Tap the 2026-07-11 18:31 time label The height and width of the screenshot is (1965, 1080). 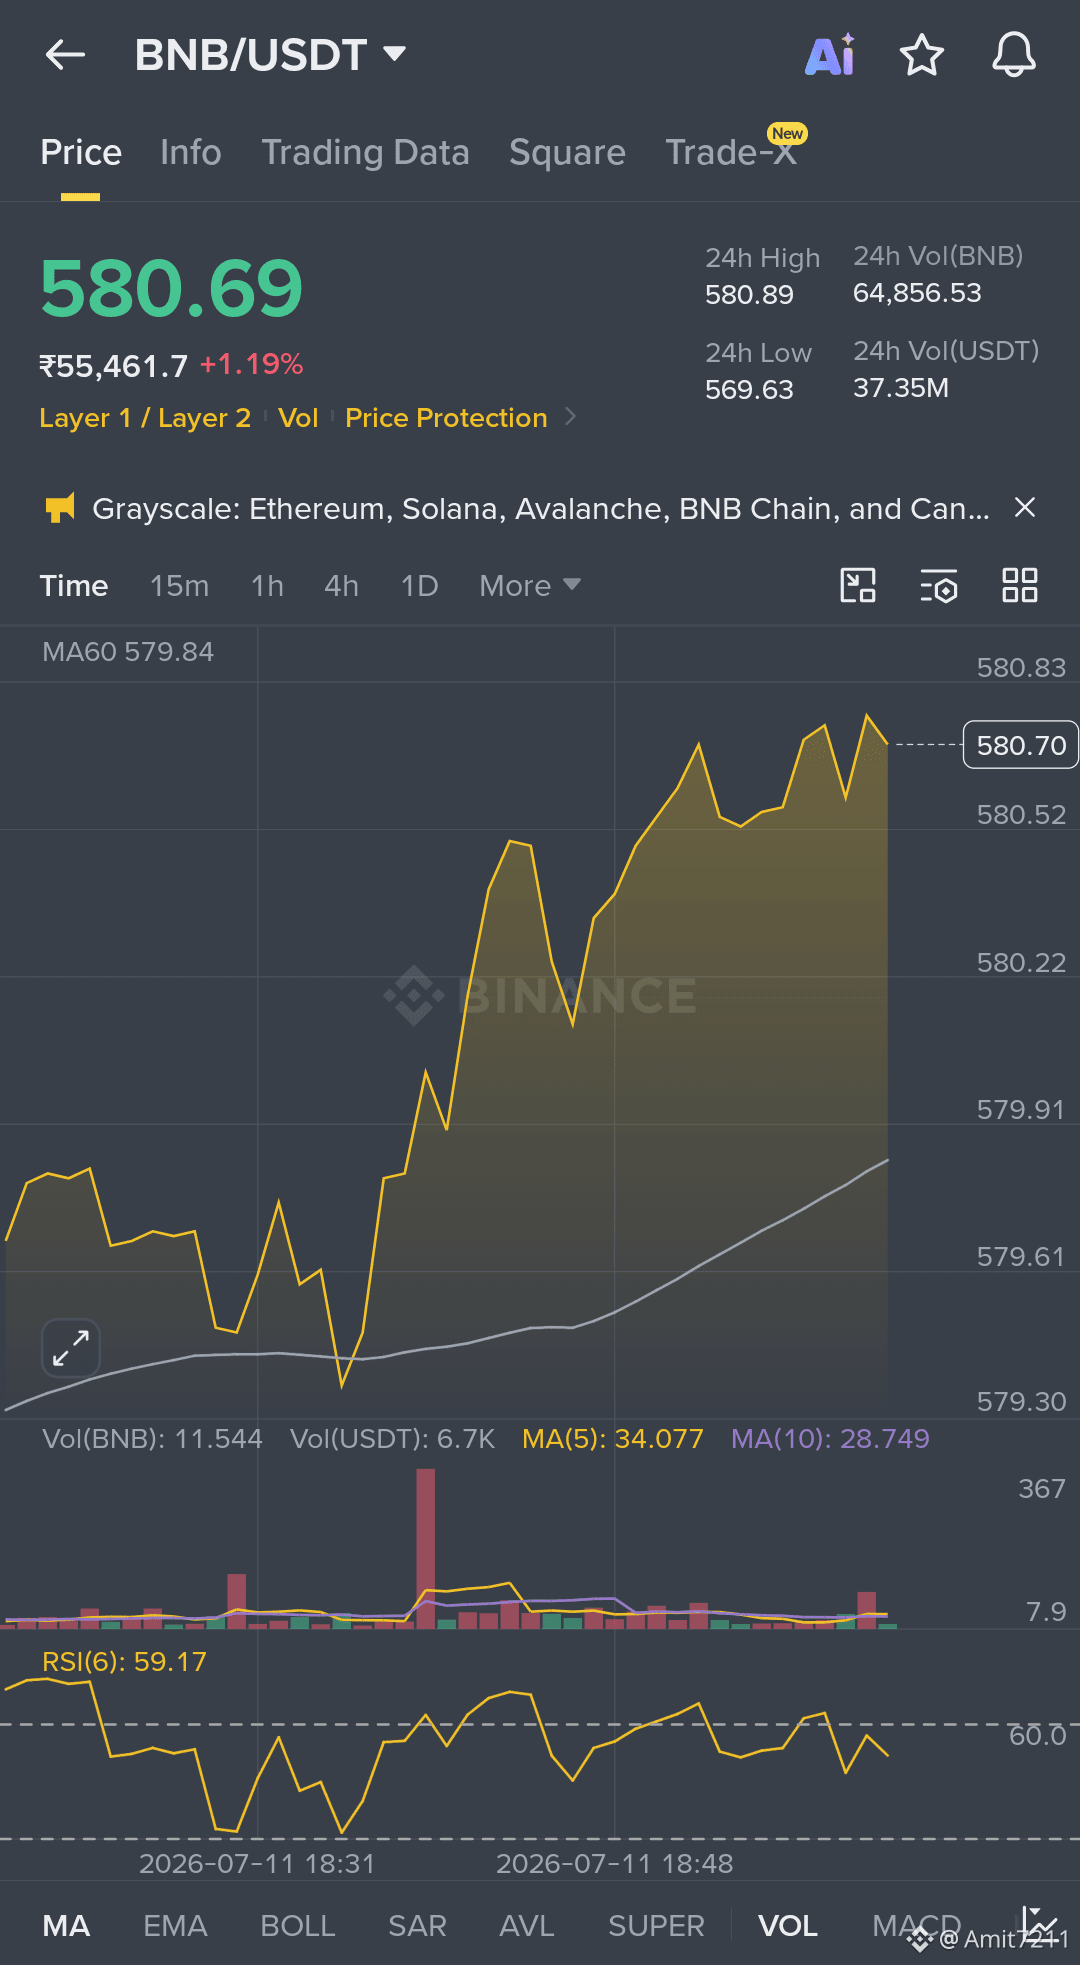pos(257,1864)
